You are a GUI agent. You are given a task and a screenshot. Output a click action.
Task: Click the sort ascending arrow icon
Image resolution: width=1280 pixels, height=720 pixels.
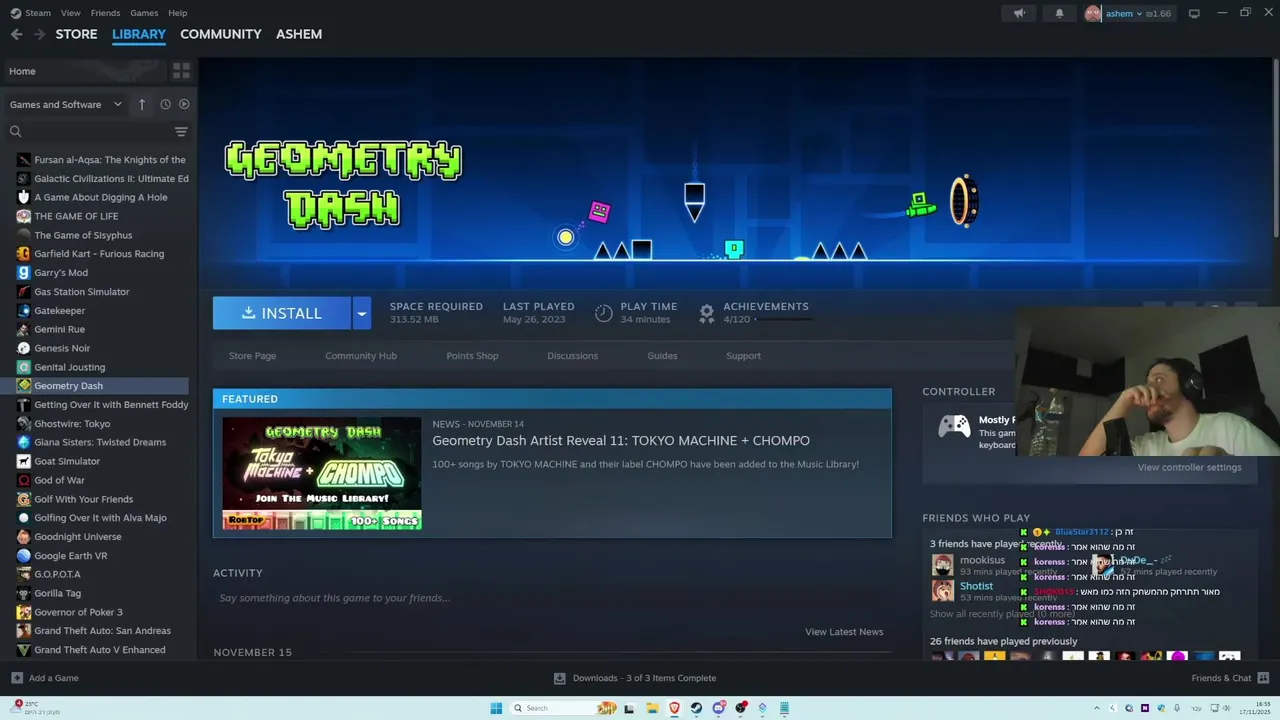pyautogui.click(x=142, y=104)
